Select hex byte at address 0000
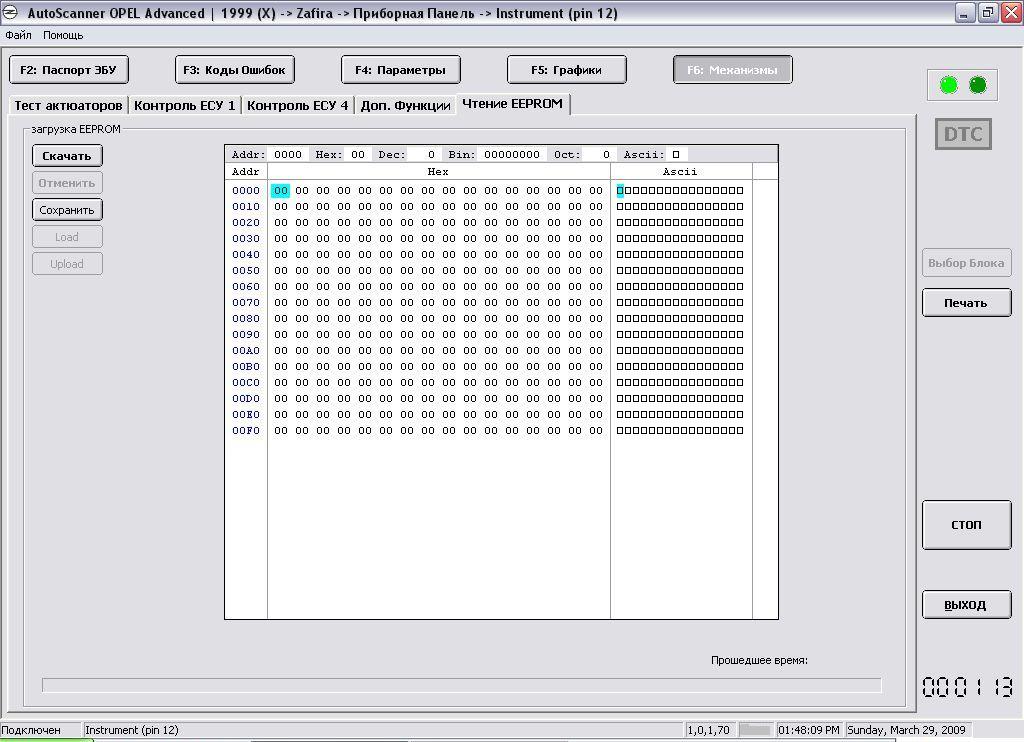 [280, 191]
